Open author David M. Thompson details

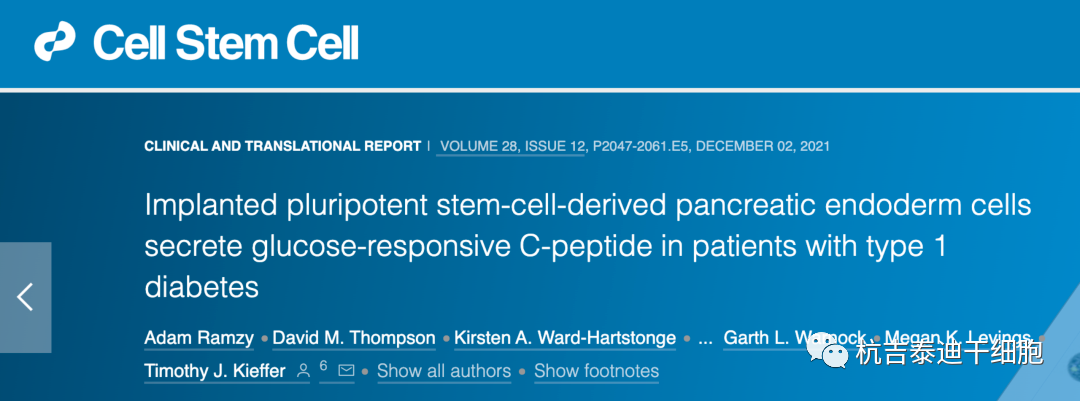click(x=355, y=338)
